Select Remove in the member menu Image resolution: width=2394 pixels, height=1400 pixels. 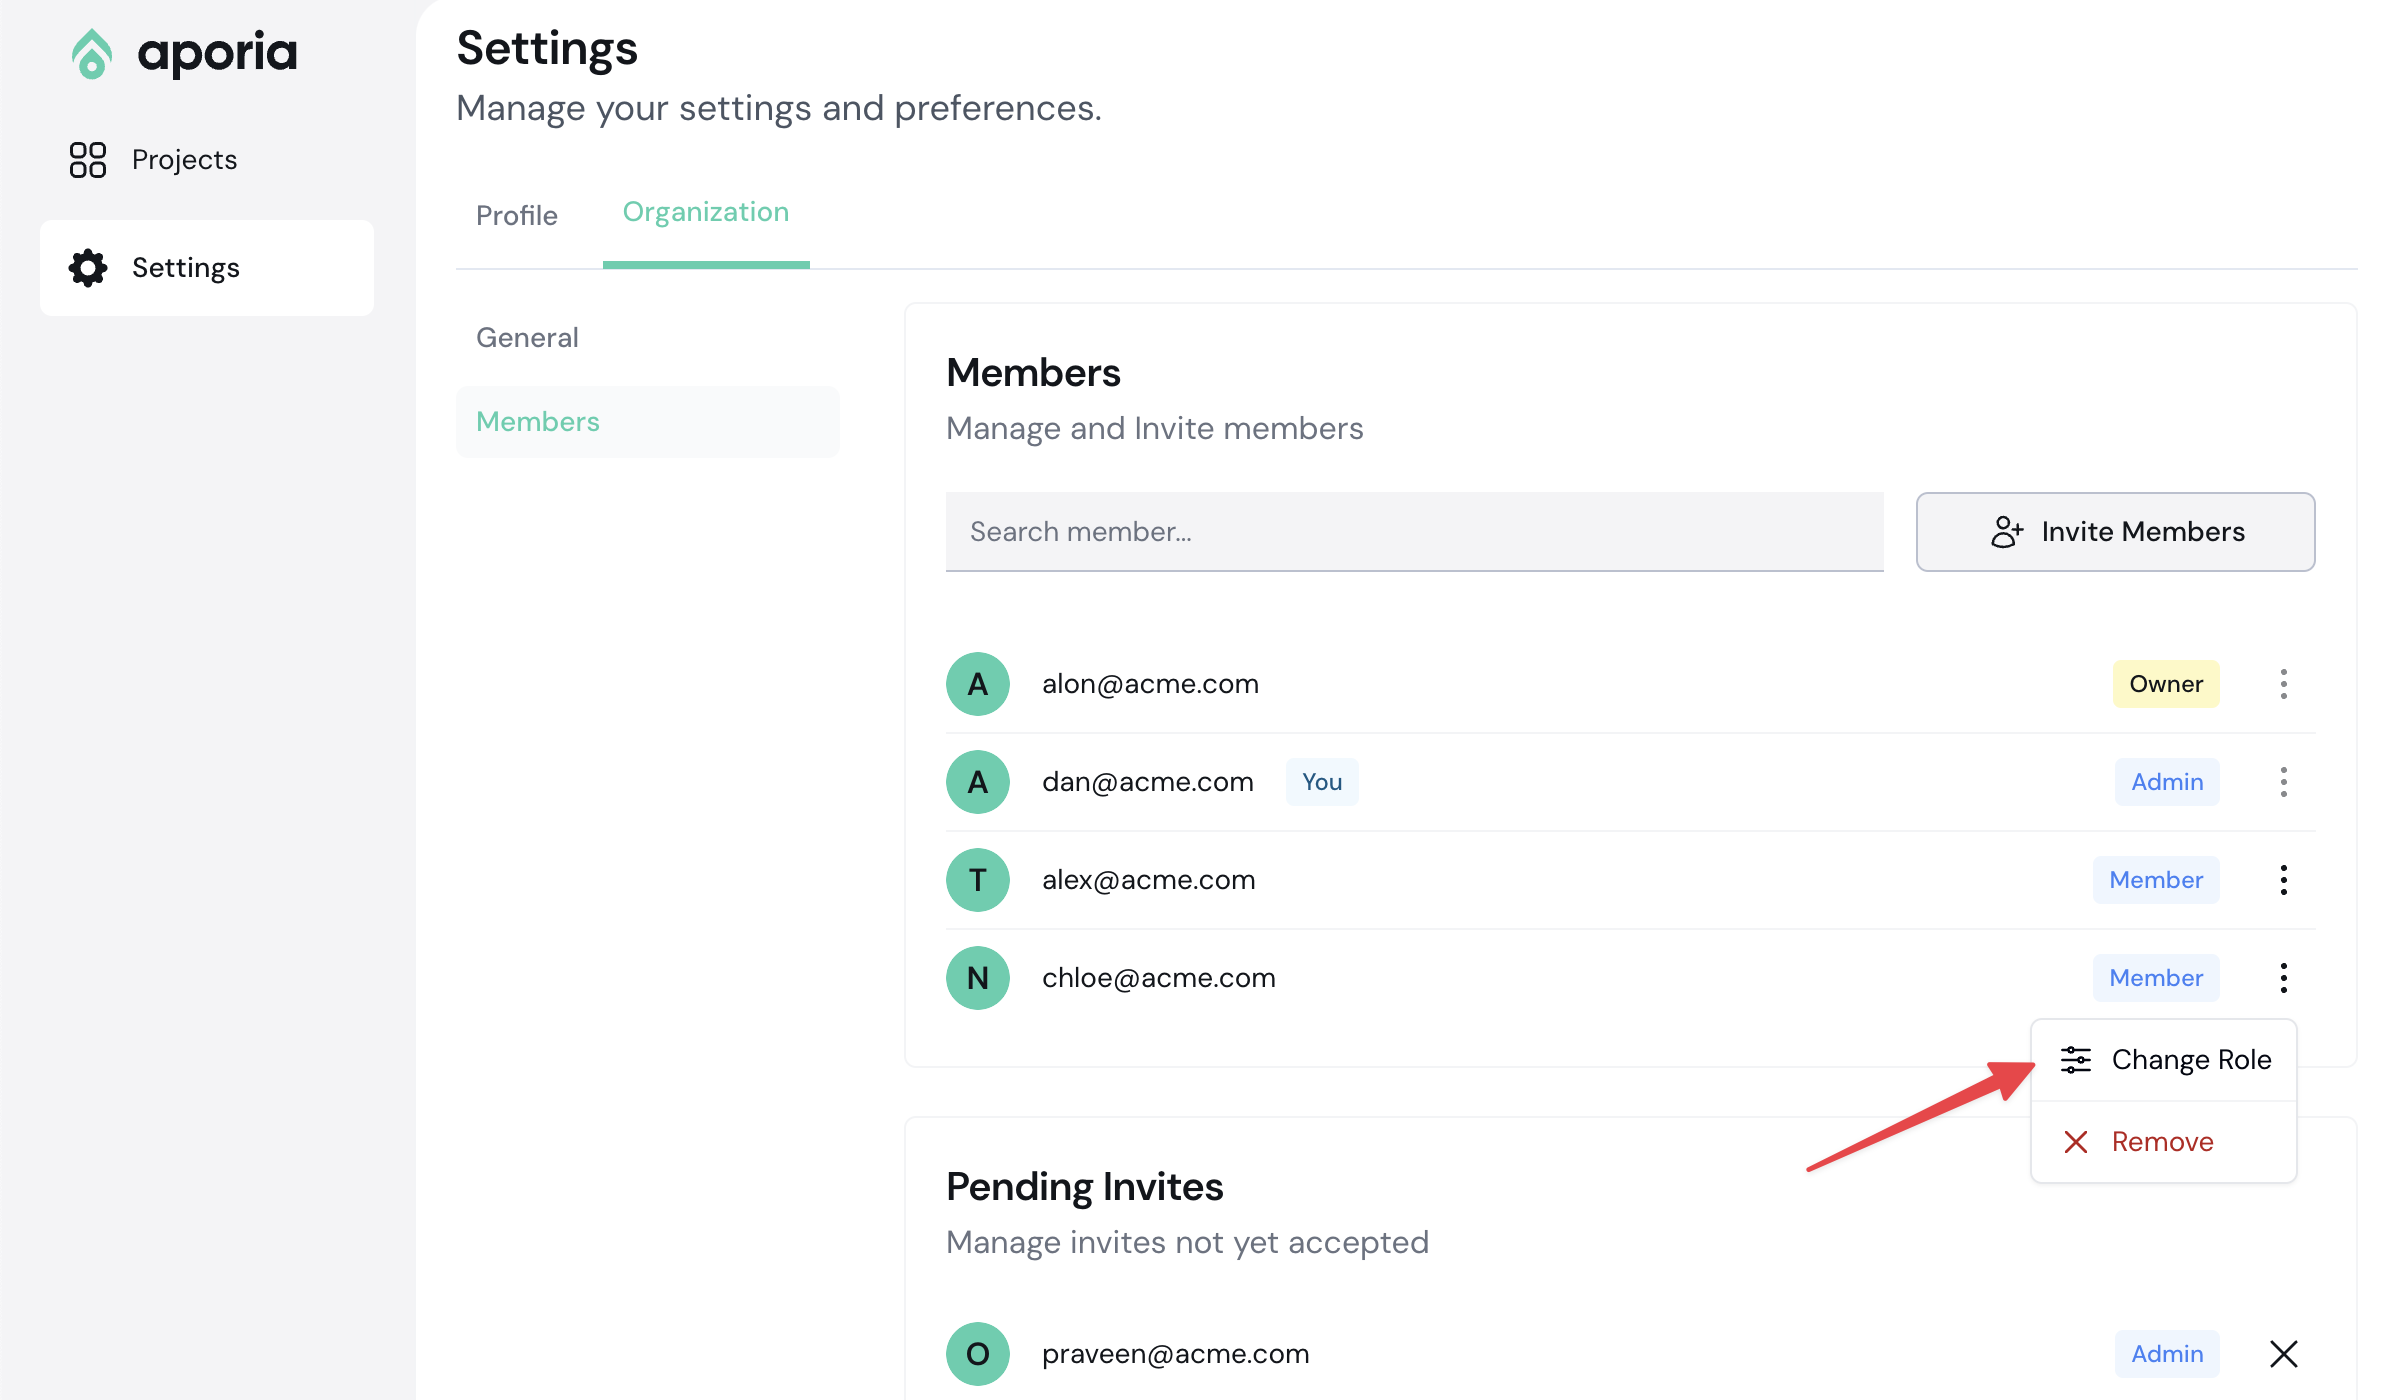point(2162,1142)
